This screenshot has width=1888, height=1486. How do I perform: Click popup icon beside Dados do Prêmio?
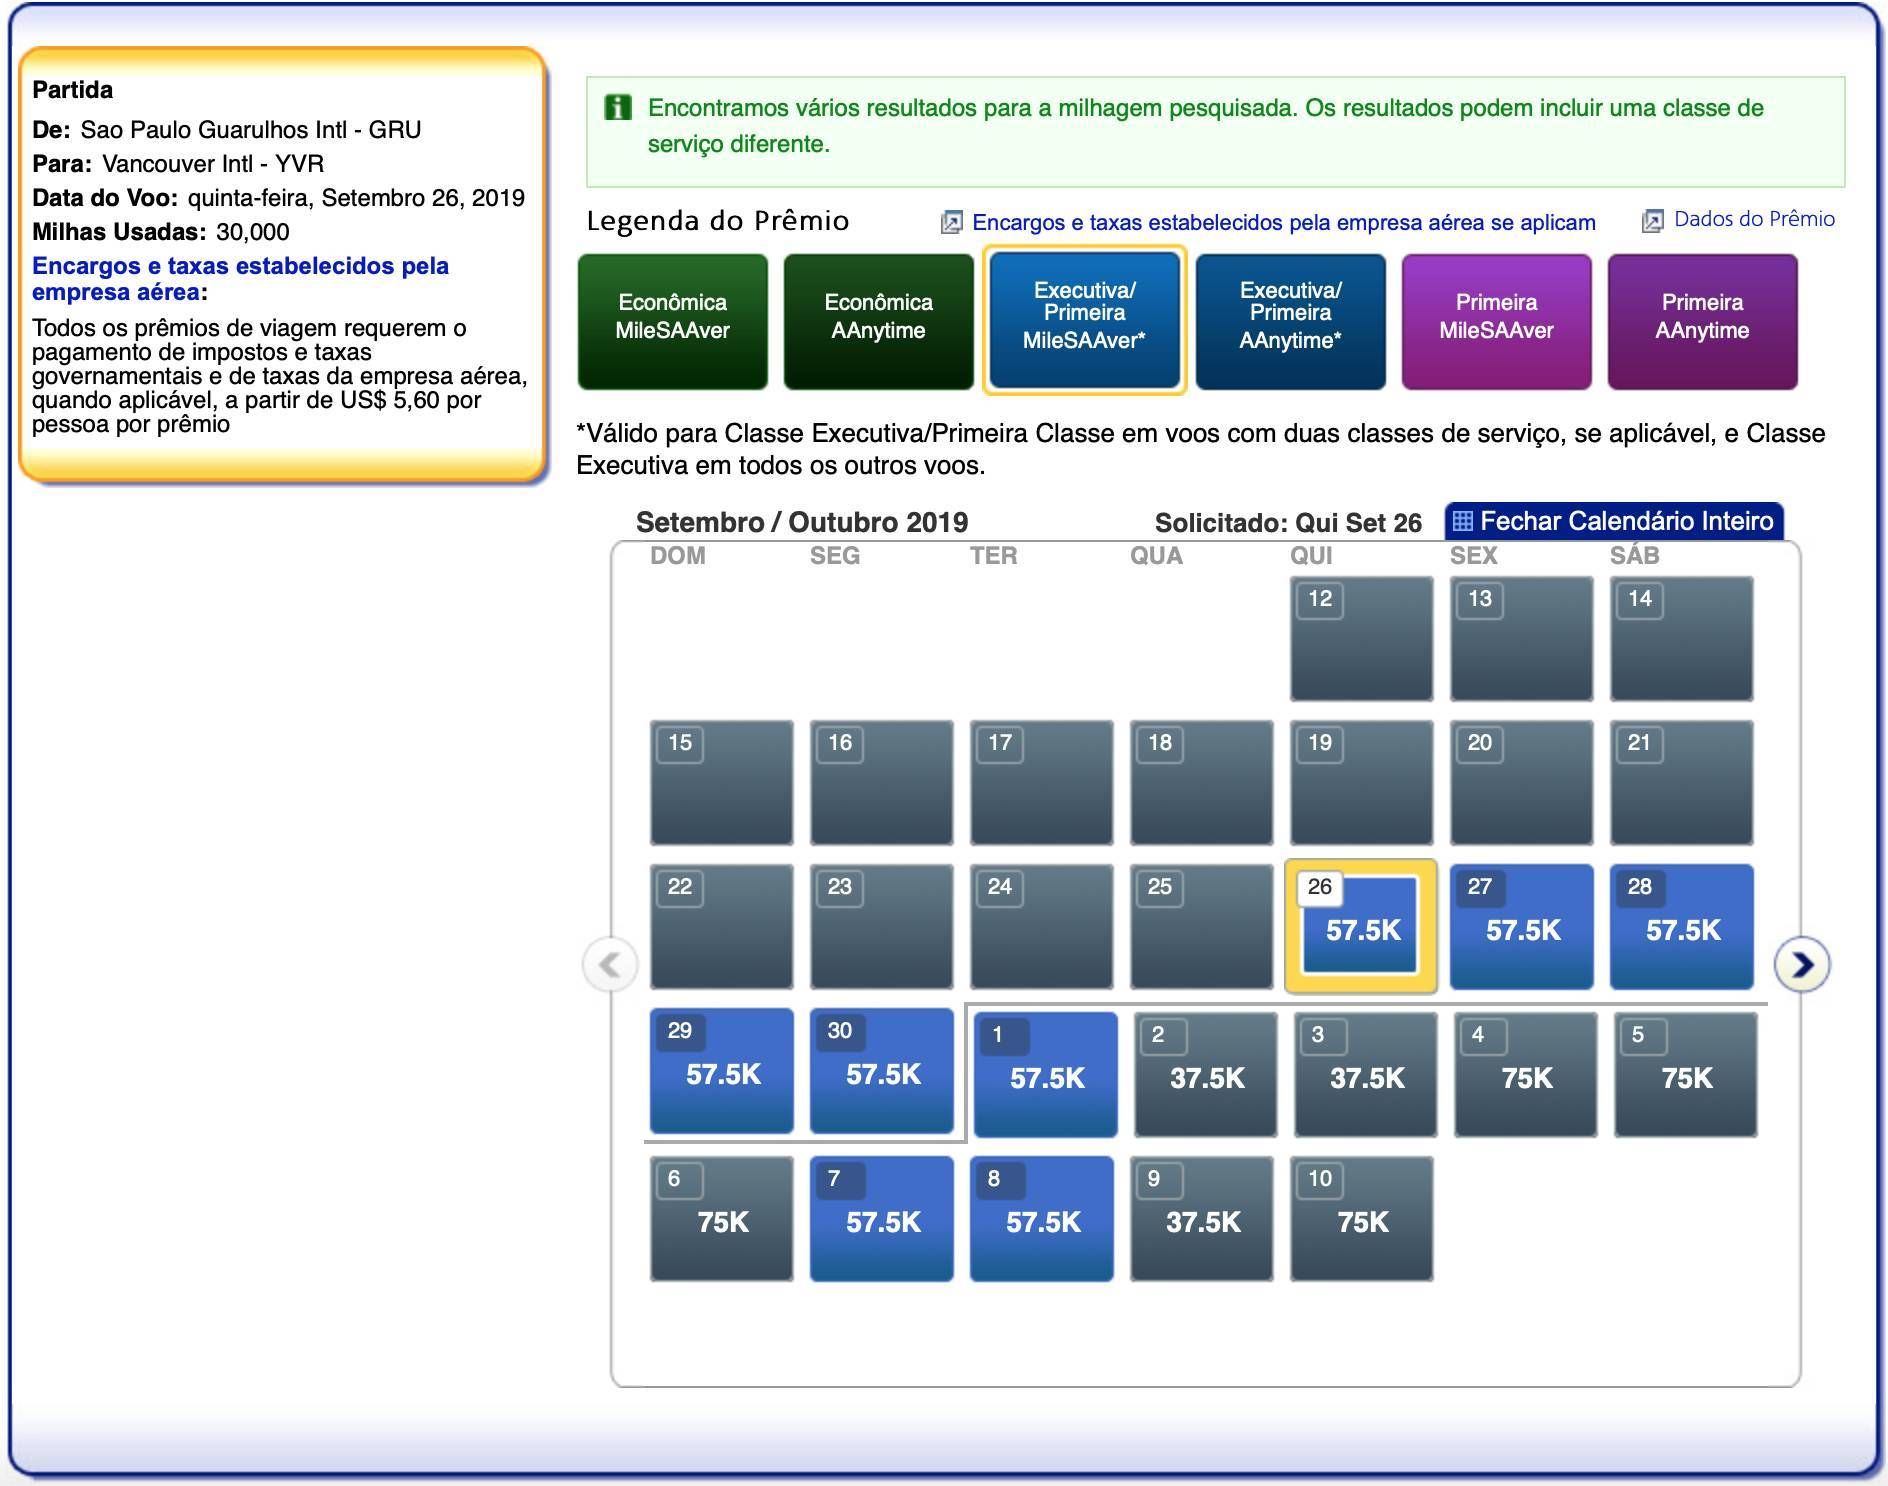coord(1652,220)
